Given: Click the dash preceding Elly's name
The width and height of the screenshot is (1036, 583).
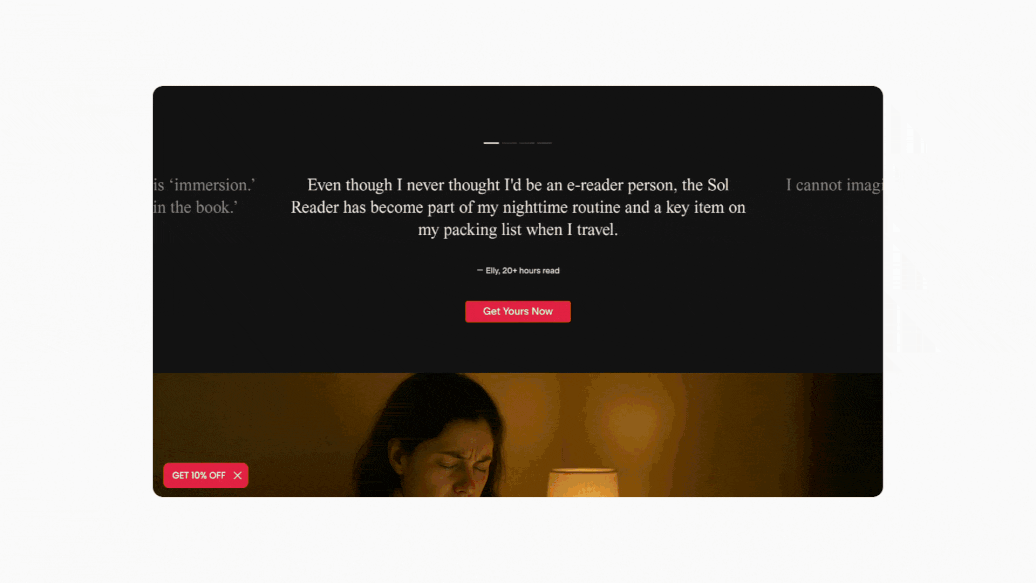Looking at the screenshot, I should [480, 270].
